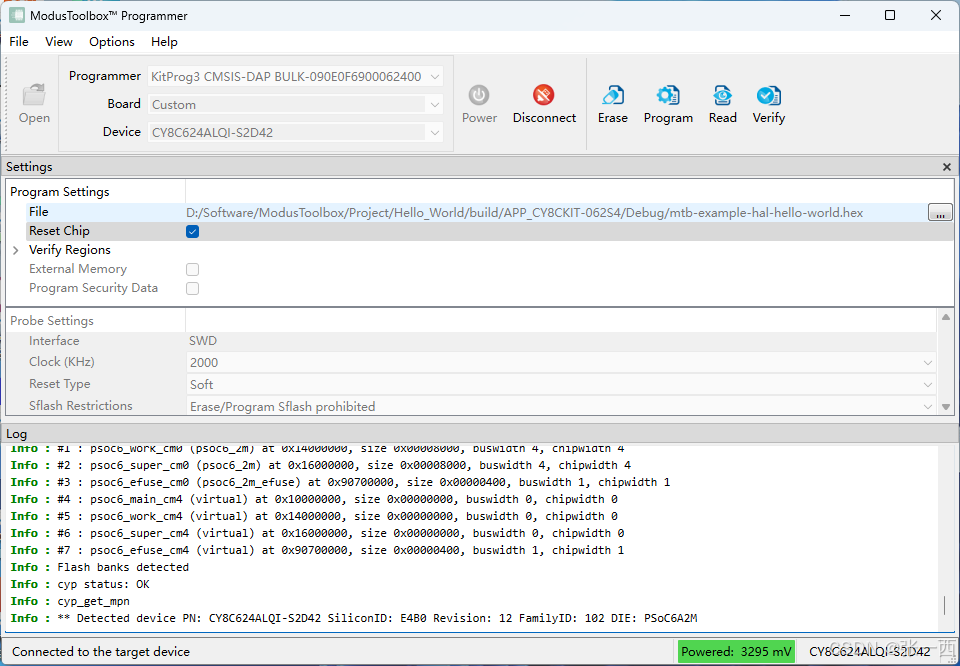Toggle the External Memory checkbox
Screen dimensions: 960x666
coord(192,269)
